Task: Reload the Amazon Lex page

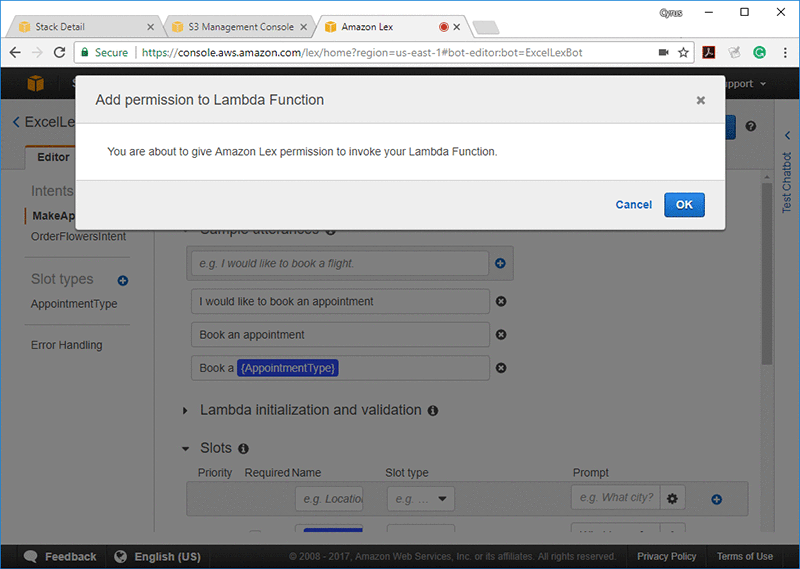Action: (60, 53)
